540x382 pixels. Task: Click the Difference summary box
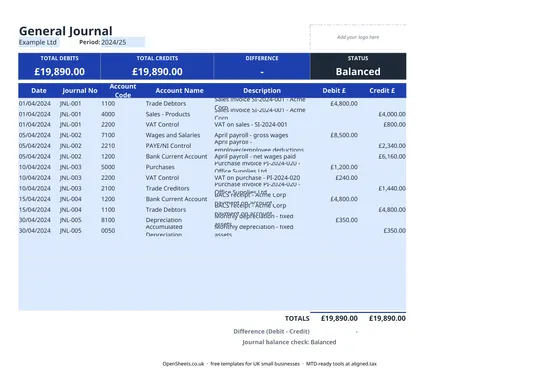[262, 66]
